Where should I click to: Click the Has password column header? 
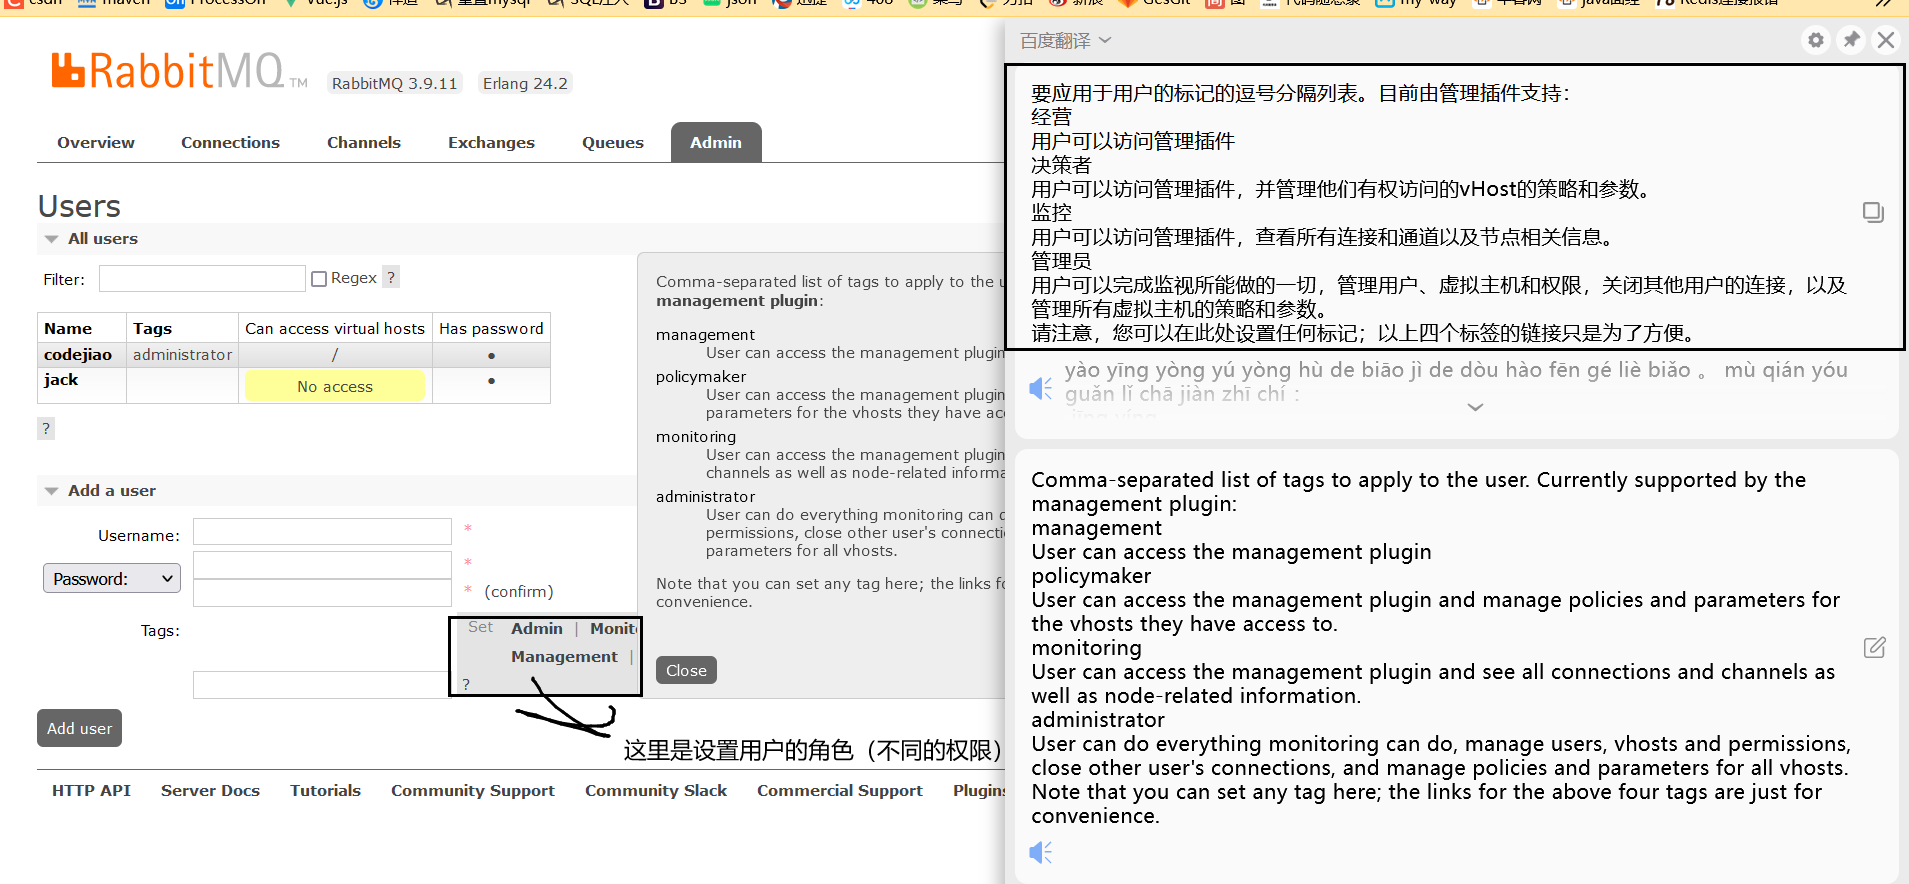(x=491, y=328)
